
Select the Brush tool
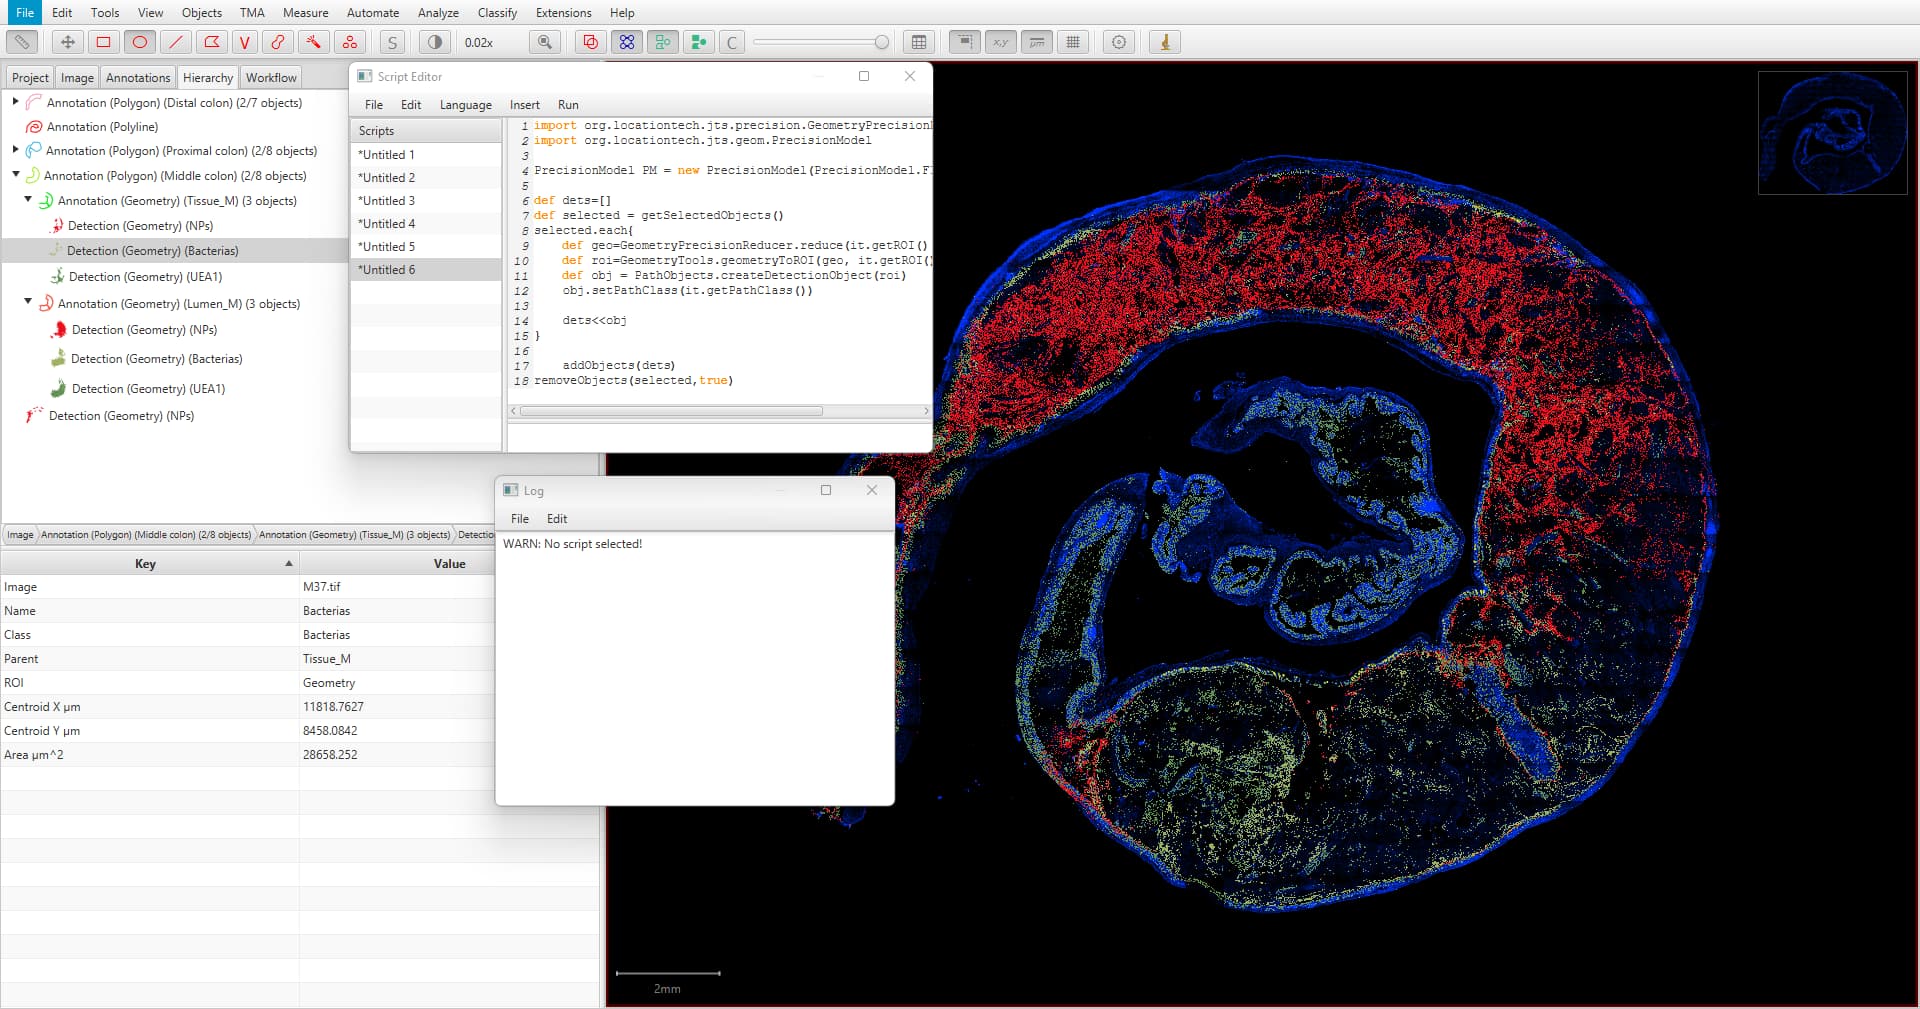click(x=278, y=42)
